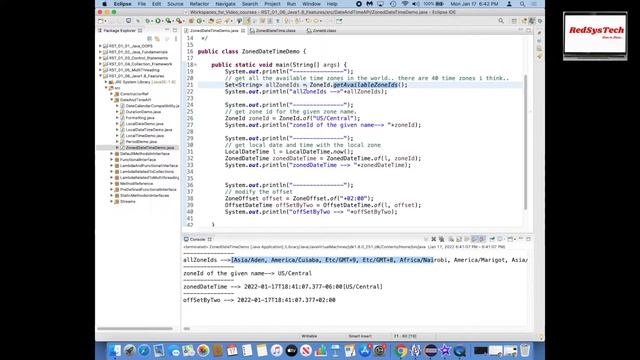Open the Maps app in the Dock
This screenshot has height=360, width=640.
click(188, 350)
